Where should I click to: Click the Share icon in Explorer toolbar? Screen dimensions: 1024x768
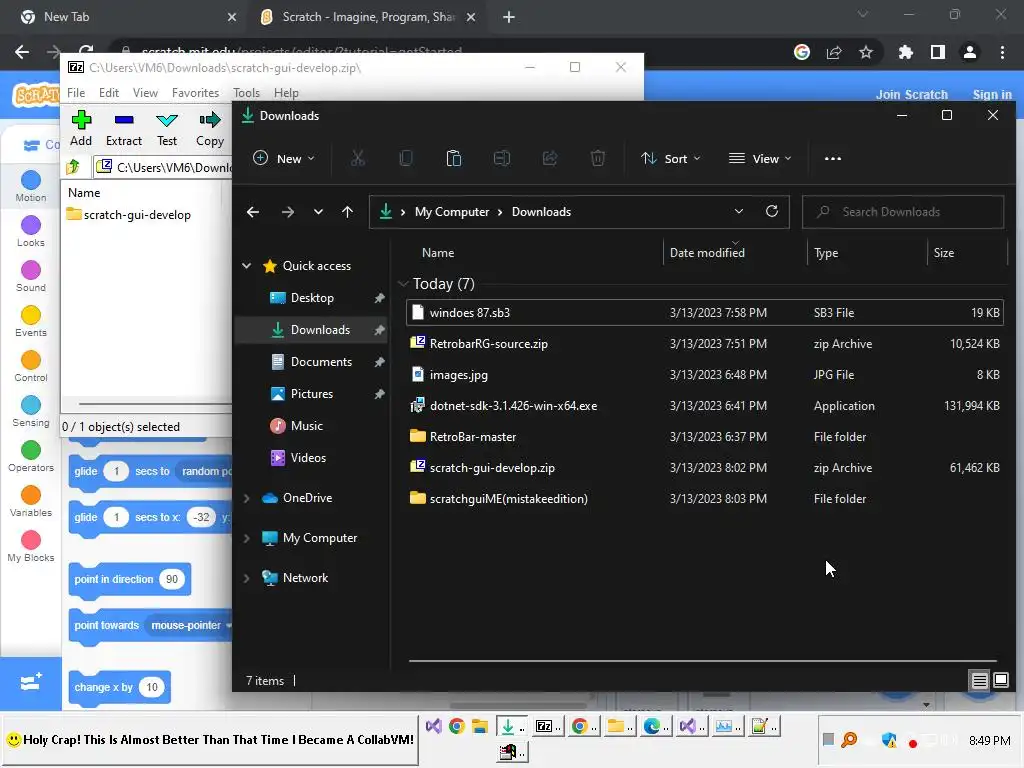tap(550, 158)
